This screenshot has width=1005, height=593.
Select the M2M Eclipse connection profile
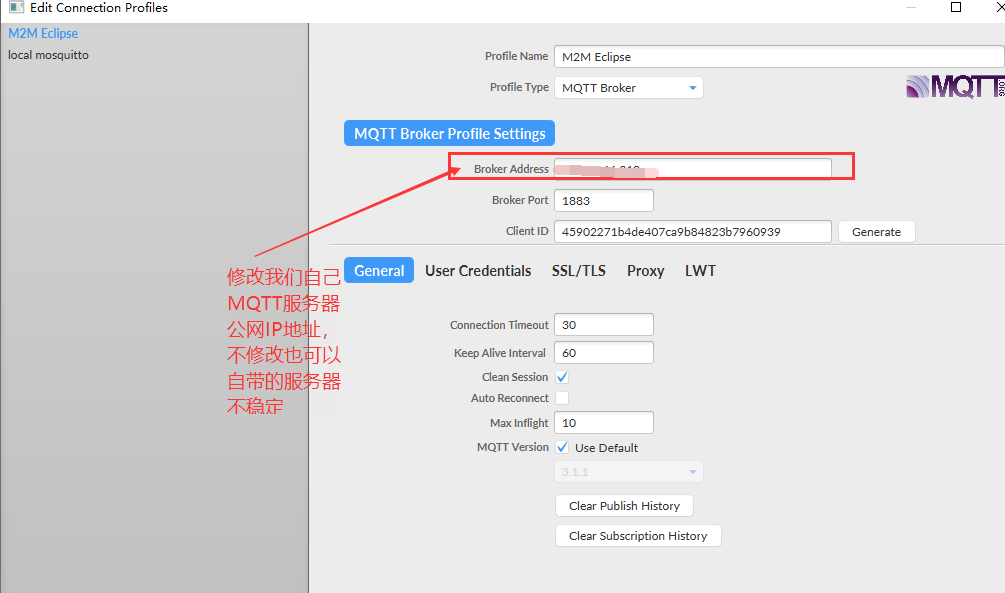(x=43, y=33)
